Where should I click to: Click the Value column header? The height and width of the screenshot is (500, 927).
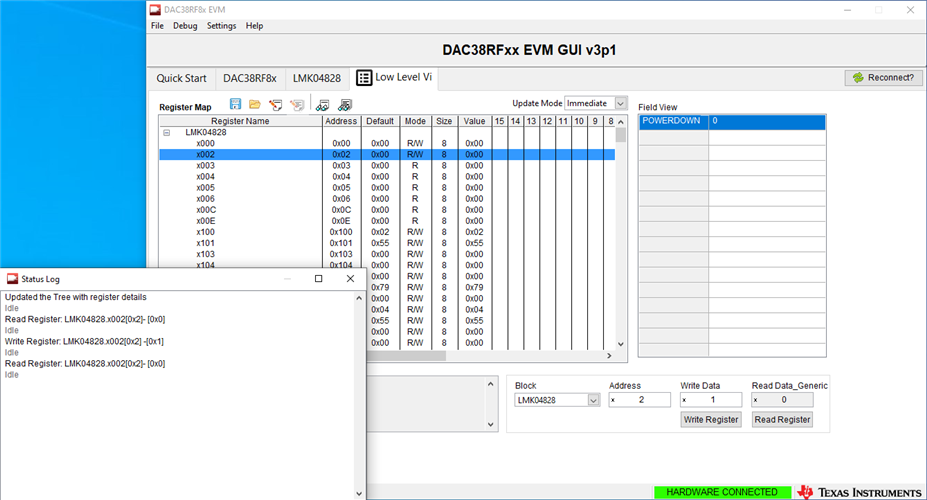(x=474, y=121)
